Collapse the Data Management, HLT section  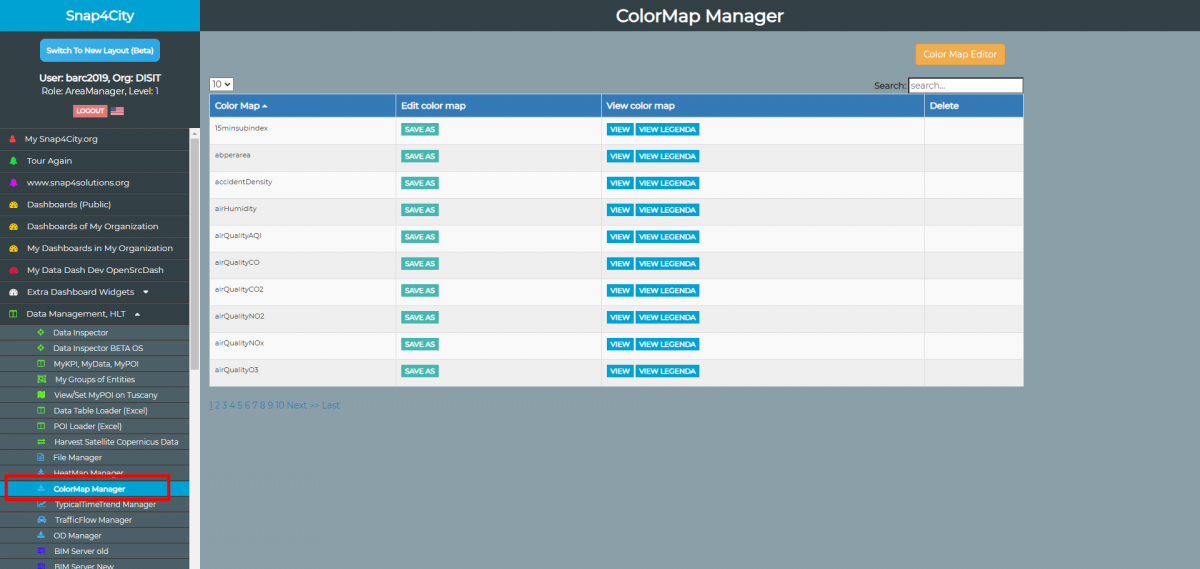tap(137, 314)
